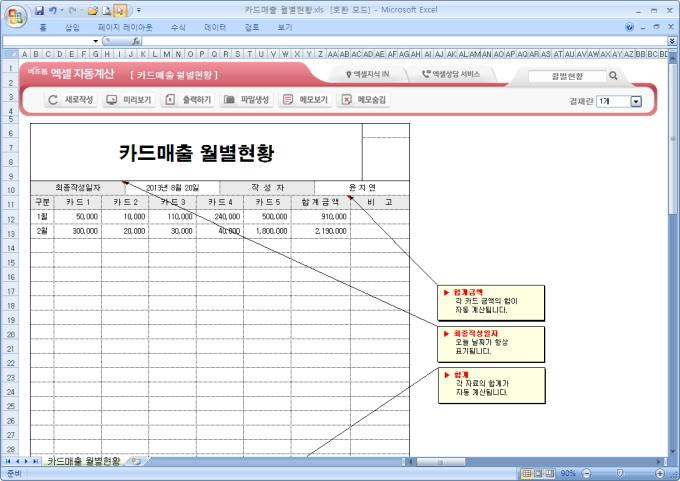This screenshot has height=481, width=680.
Task: Switch to Page Break Preview in the status bar
Action: [x=550, y=473]
